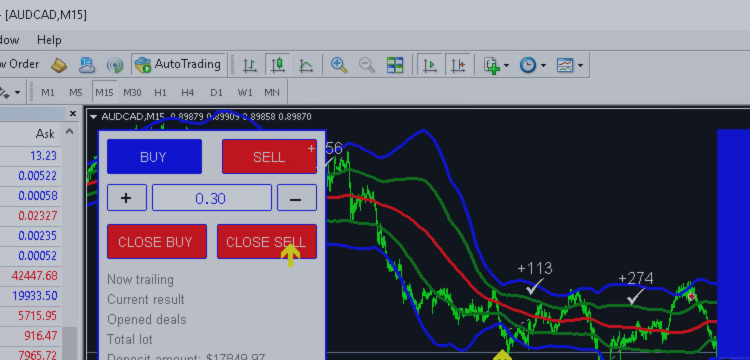Click the Market Watch scrollbar thumb
Screen dimensions: 750x360
tap(70, 343)
